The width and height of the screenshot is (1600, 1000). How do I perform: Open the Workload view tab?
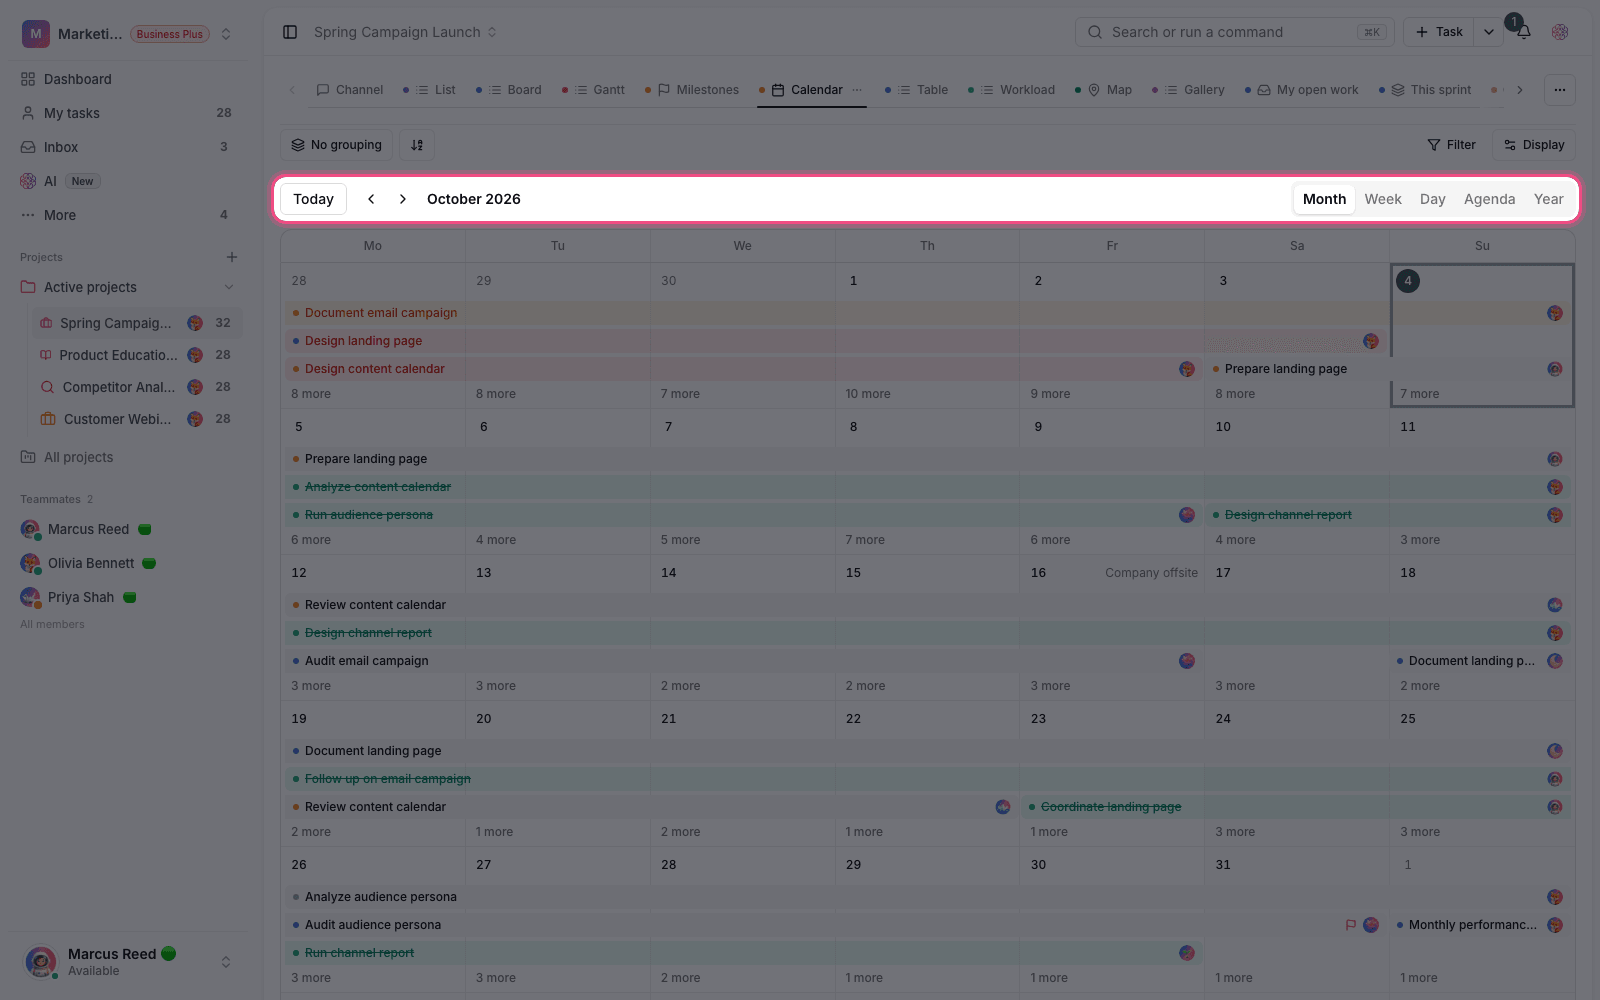1012,90
